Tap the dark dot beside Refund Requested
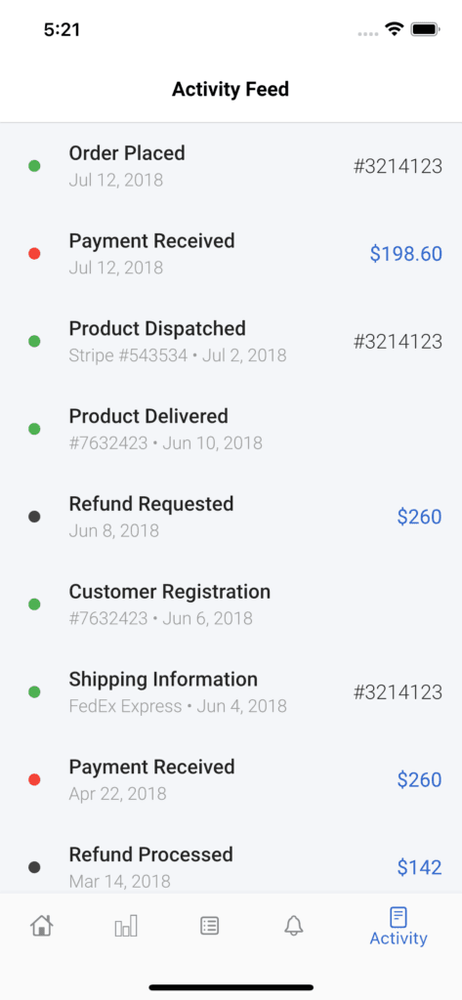Image resolution: width=462 pixels, height=1000 pixels. 34,517
